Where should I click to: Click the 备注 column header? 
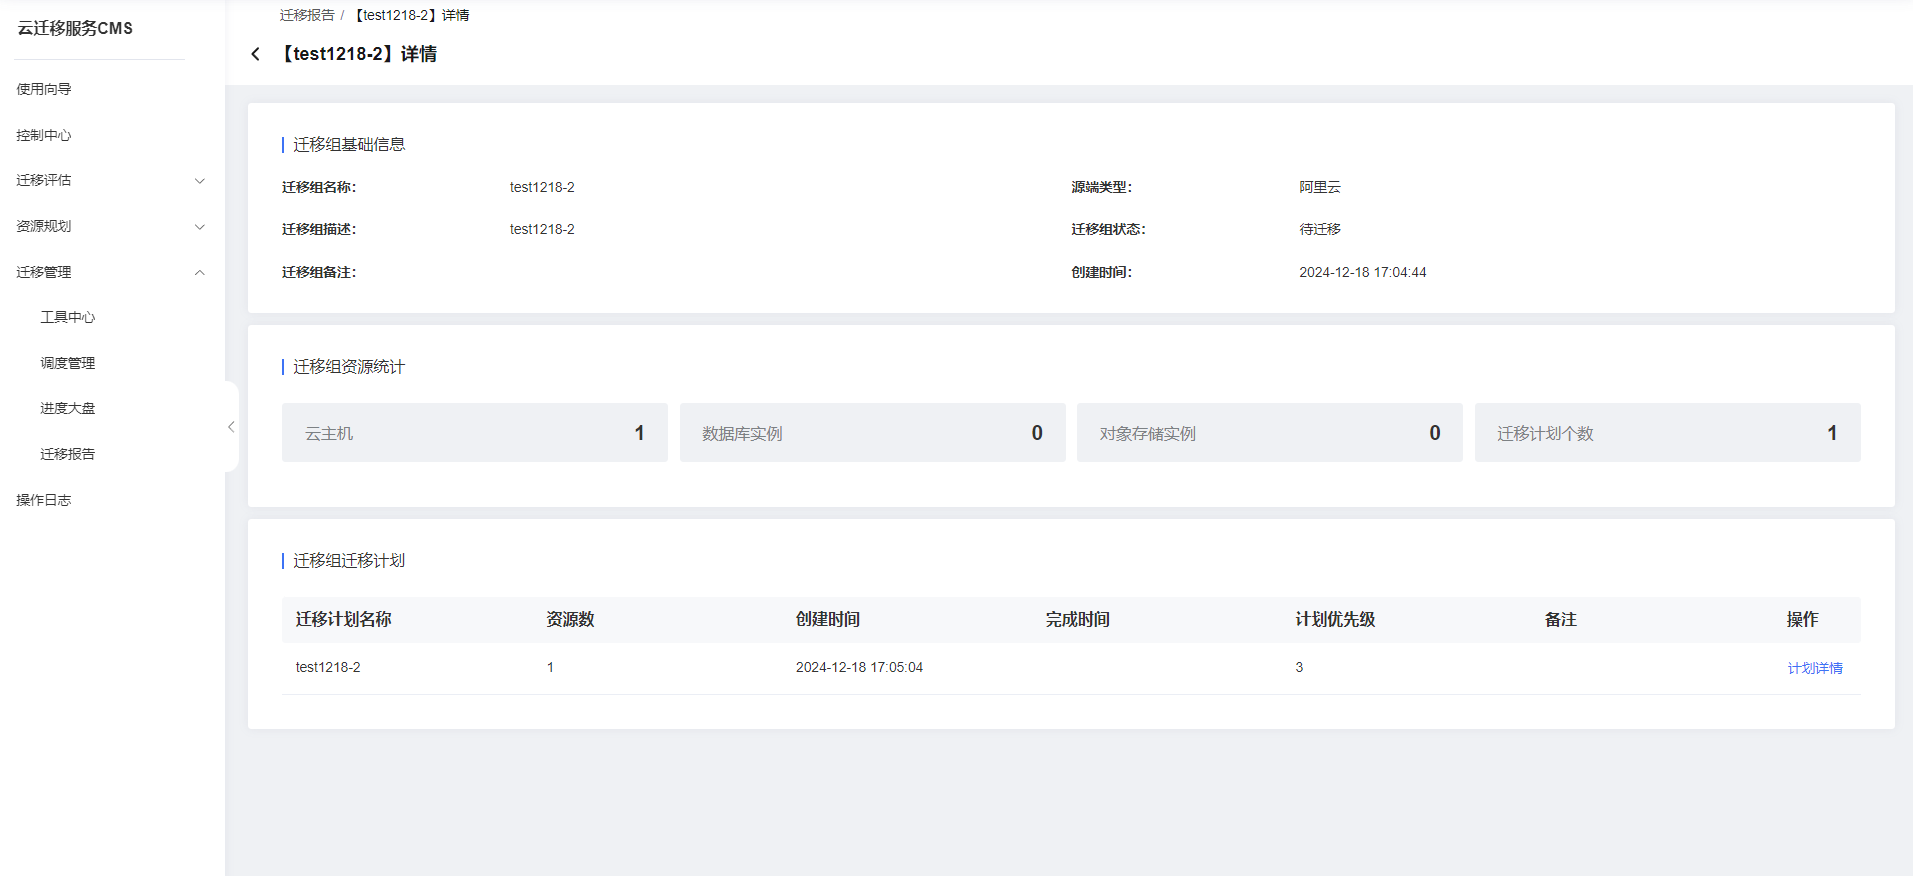(1561, 620)
